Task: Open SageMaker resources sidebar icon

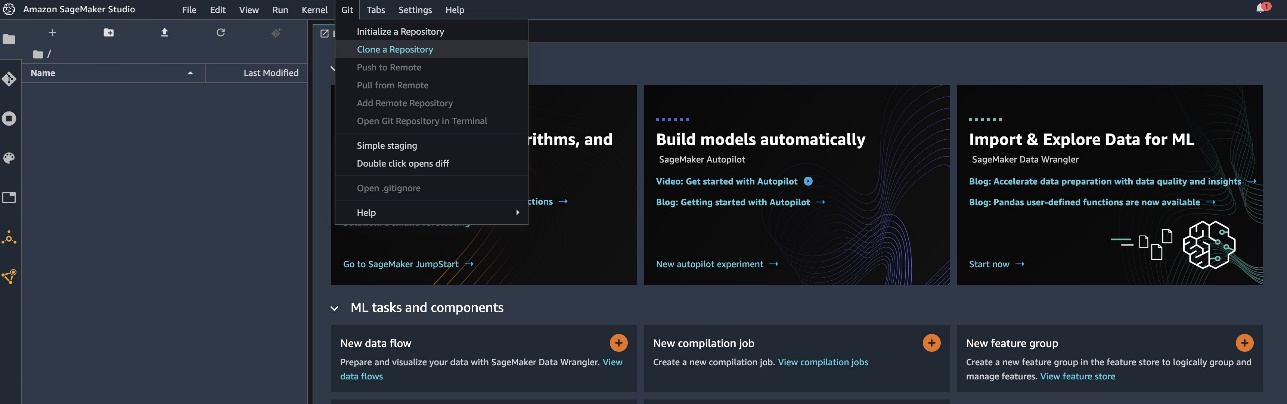Action: 9,277
